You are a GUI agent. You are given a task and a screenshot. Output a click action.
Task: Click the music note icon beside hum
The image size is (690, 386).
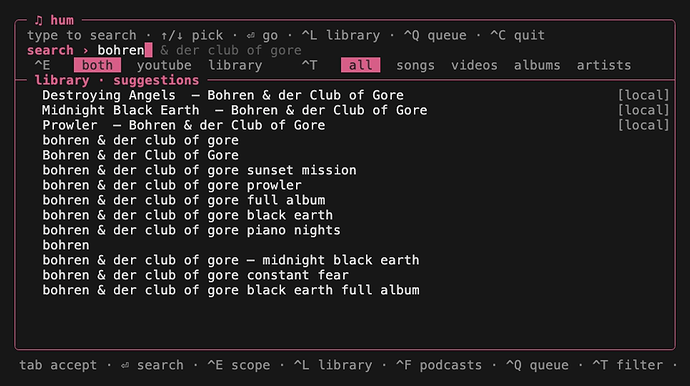coord(39,20)
